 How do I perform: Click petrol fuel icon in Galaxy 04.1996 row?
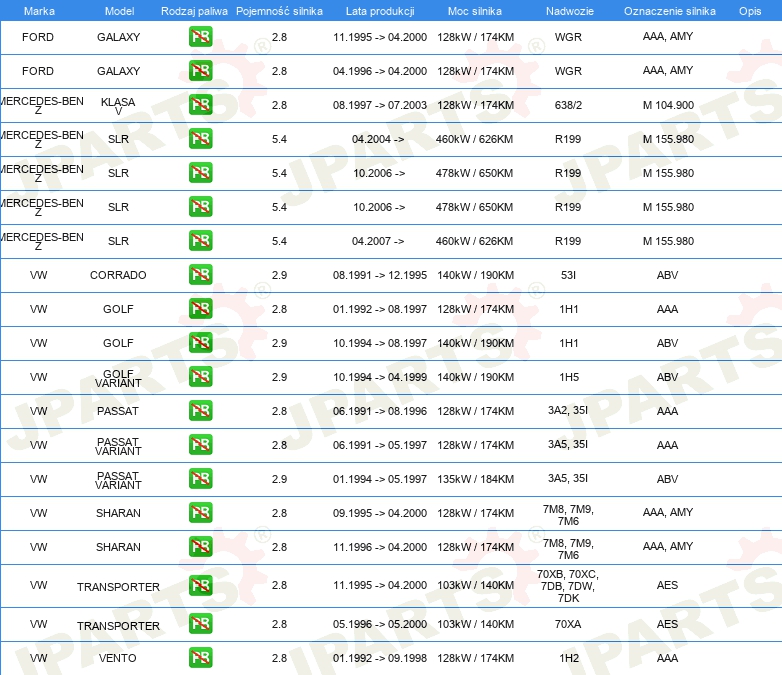pos(200,71)
